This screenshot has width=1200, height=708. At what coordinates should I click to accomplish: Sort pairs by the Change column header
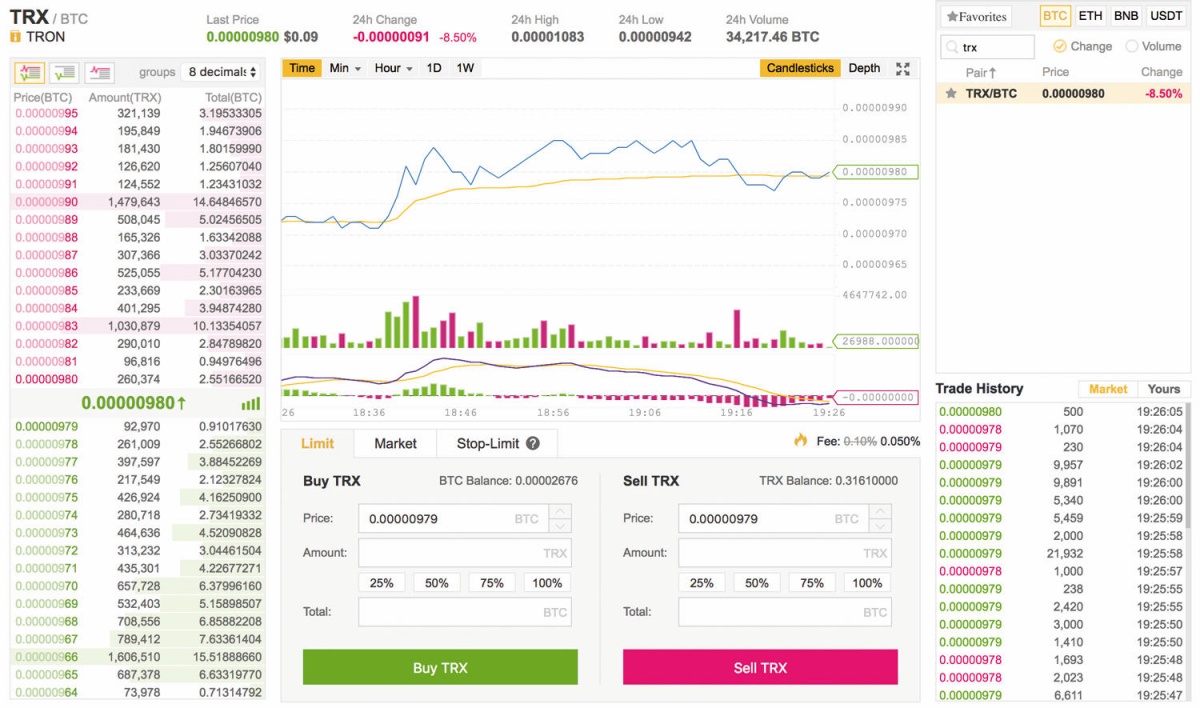coord(1161,72)
